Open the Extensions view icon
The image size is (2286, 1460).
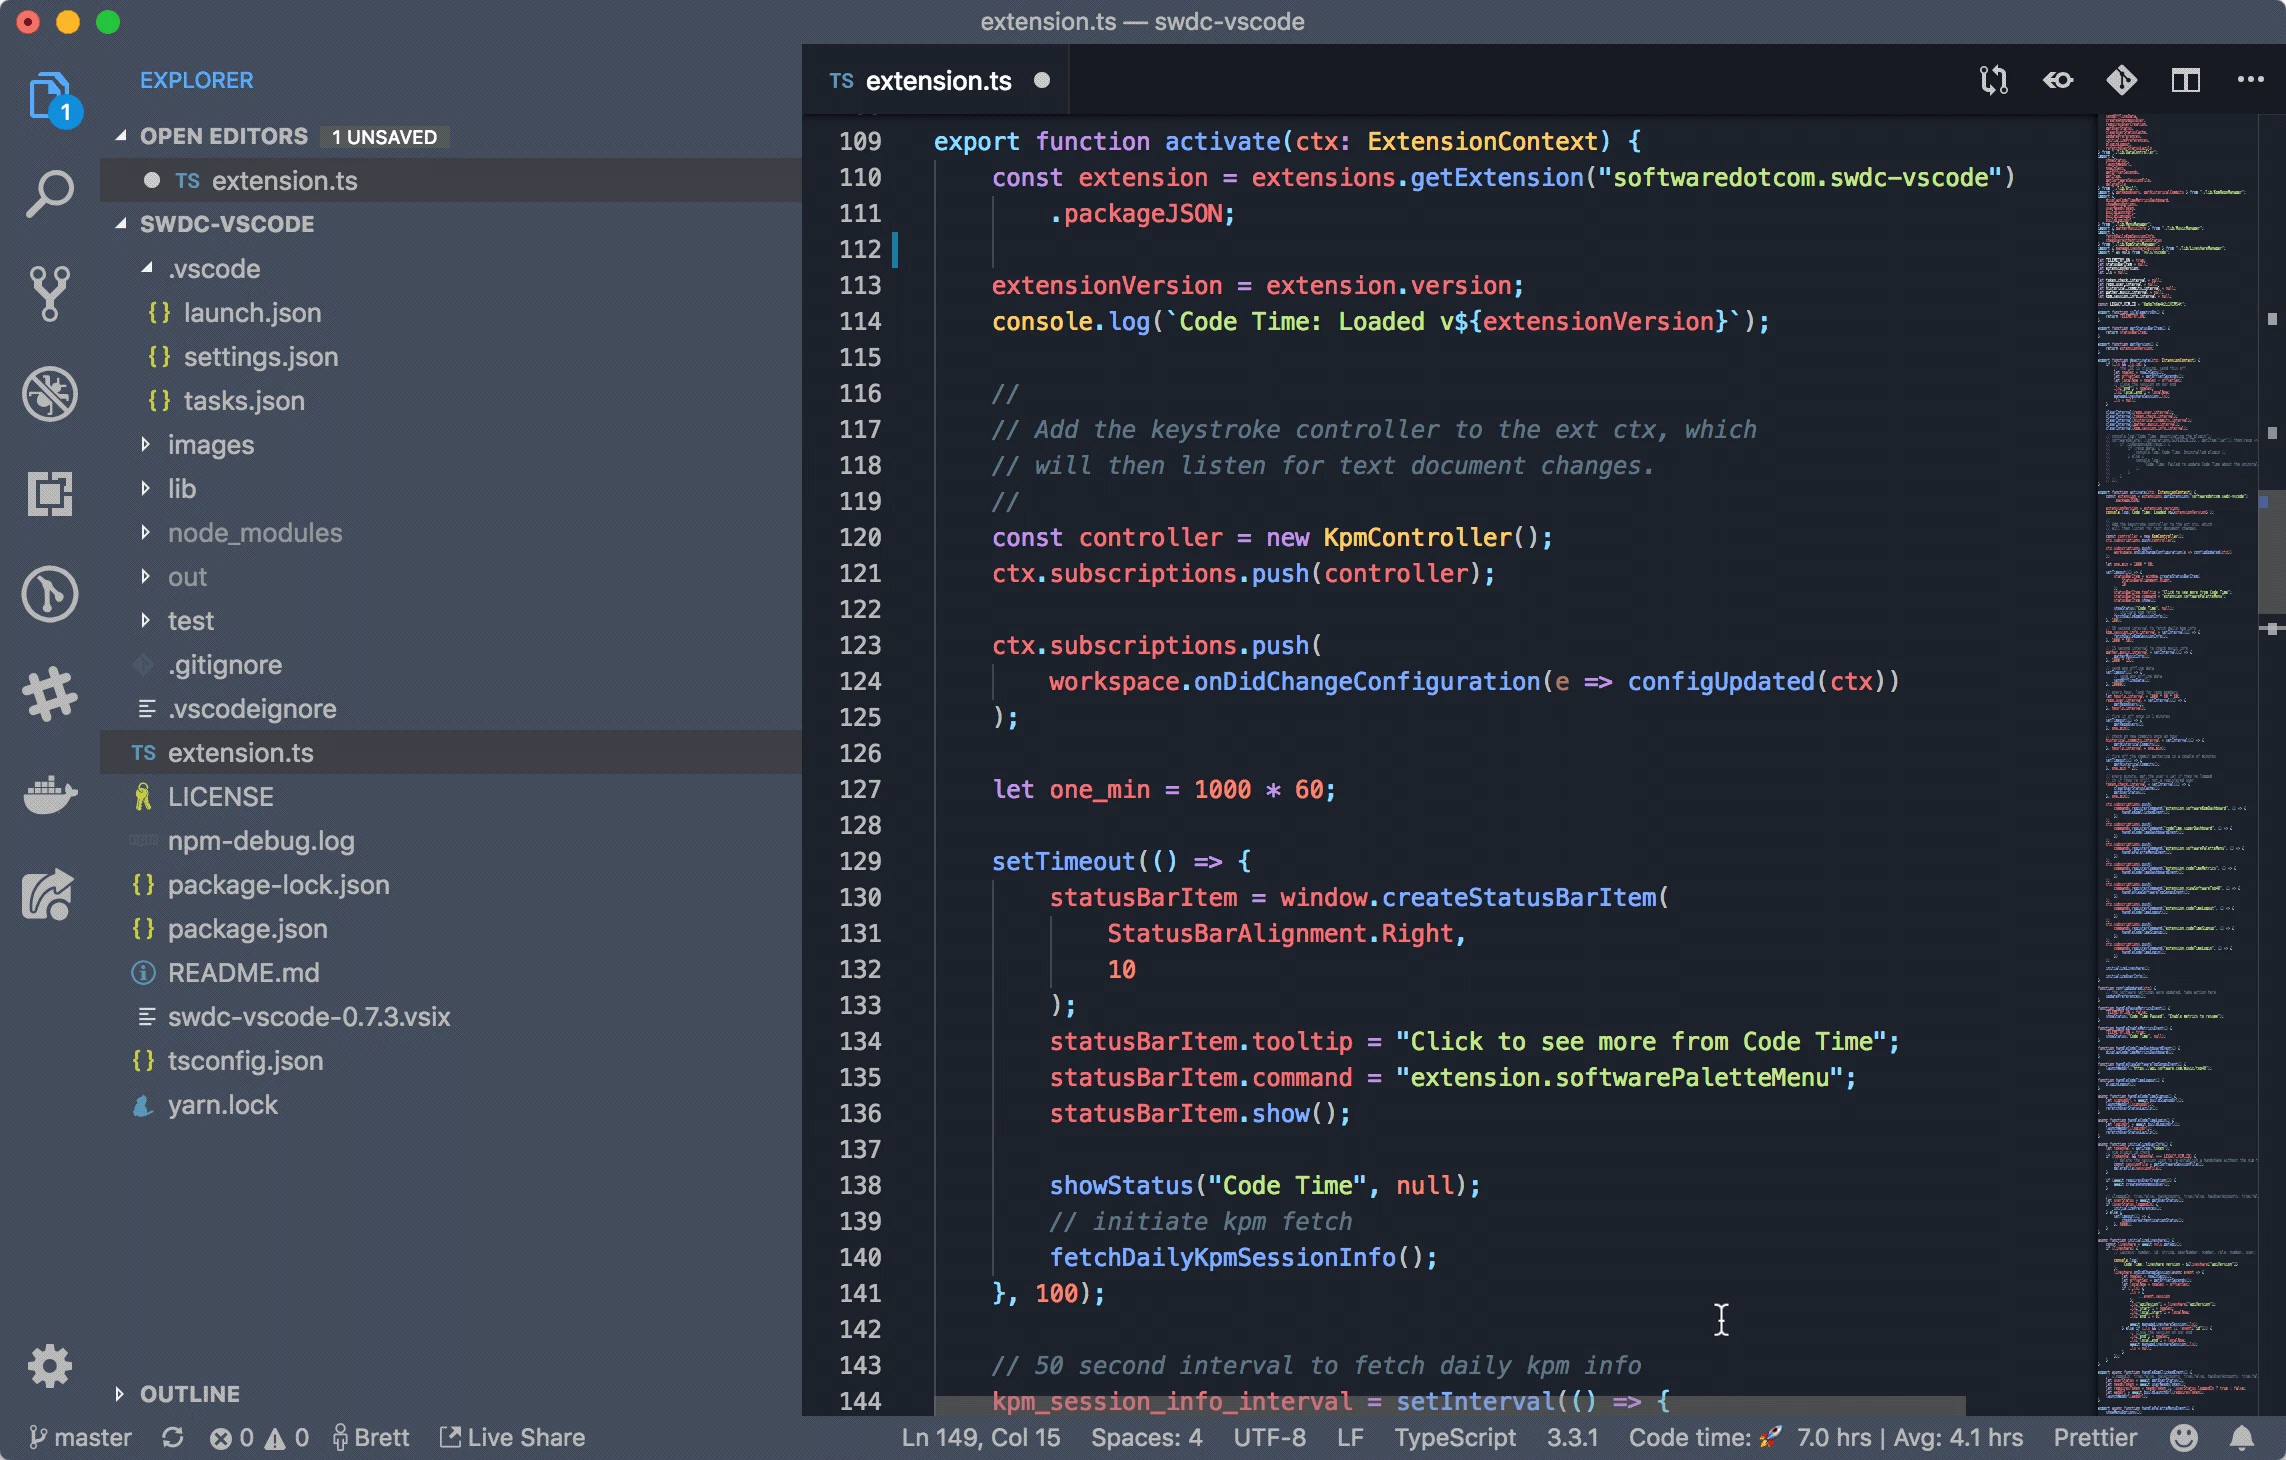pos(50,494)
